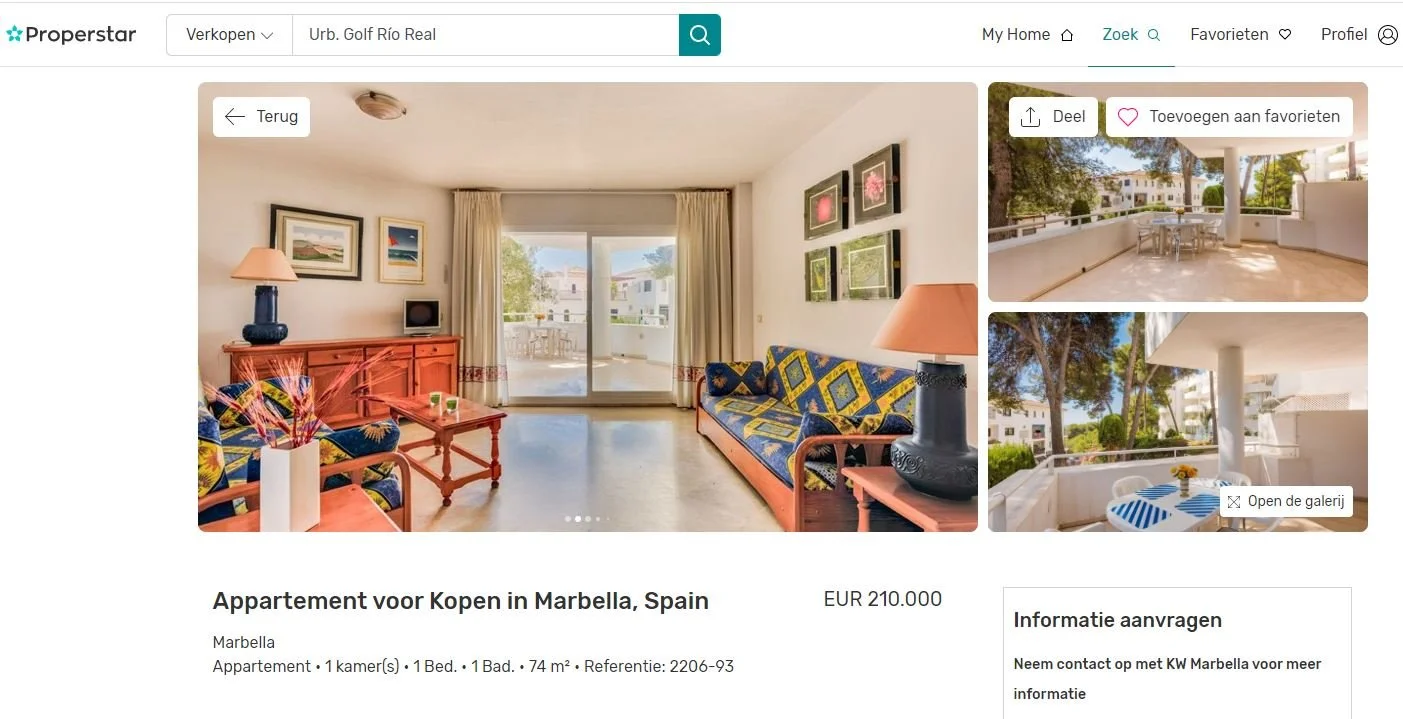Click the share icon beside Deel
The width and height of the screenshot is (1403, 719).
(x=1030, y=117)
